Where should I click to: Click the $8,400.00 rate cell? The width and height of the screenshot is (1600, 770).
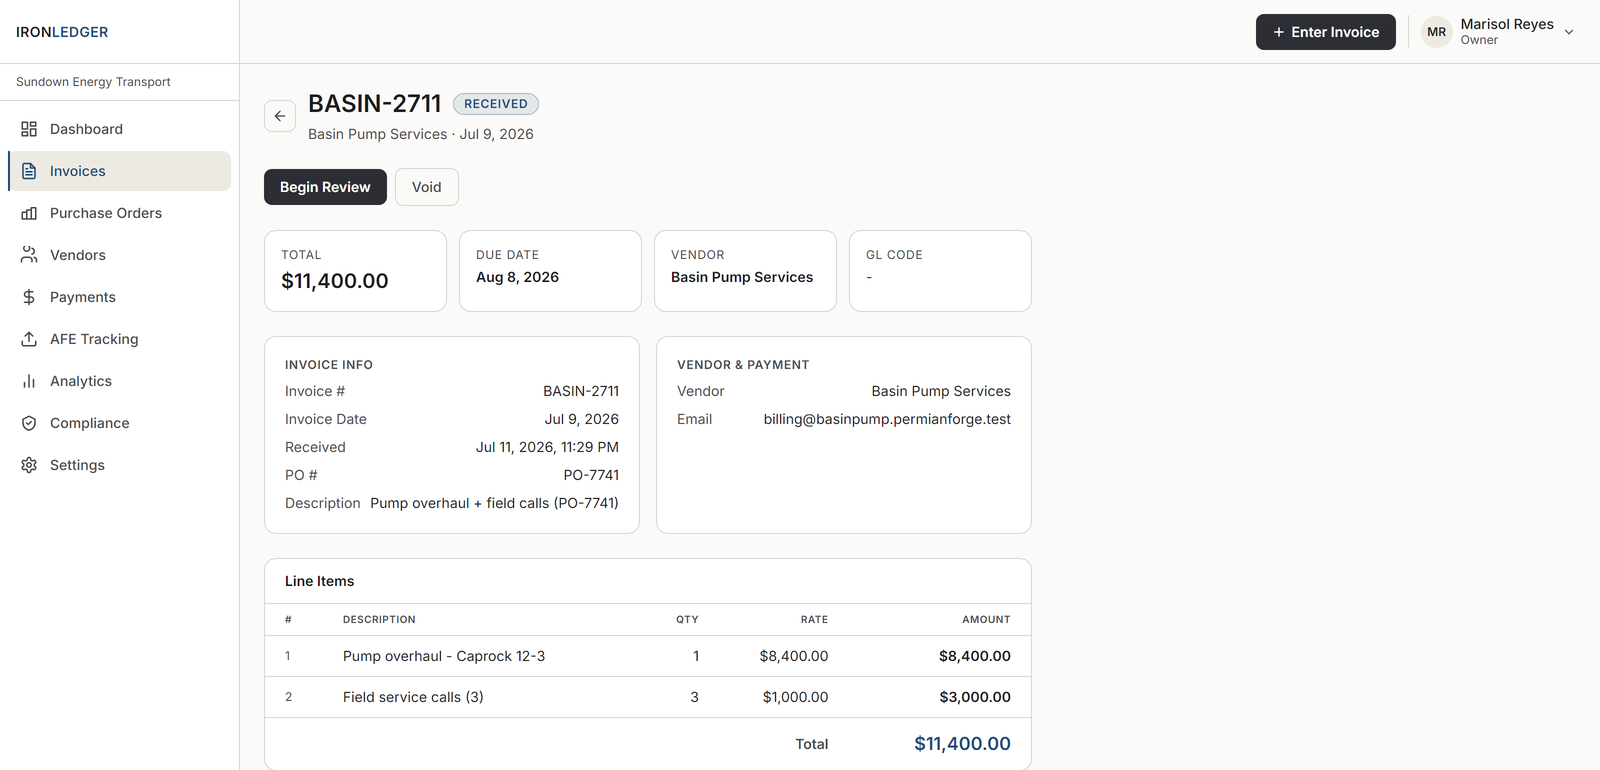pyautogui.click(x=793, y=656)
